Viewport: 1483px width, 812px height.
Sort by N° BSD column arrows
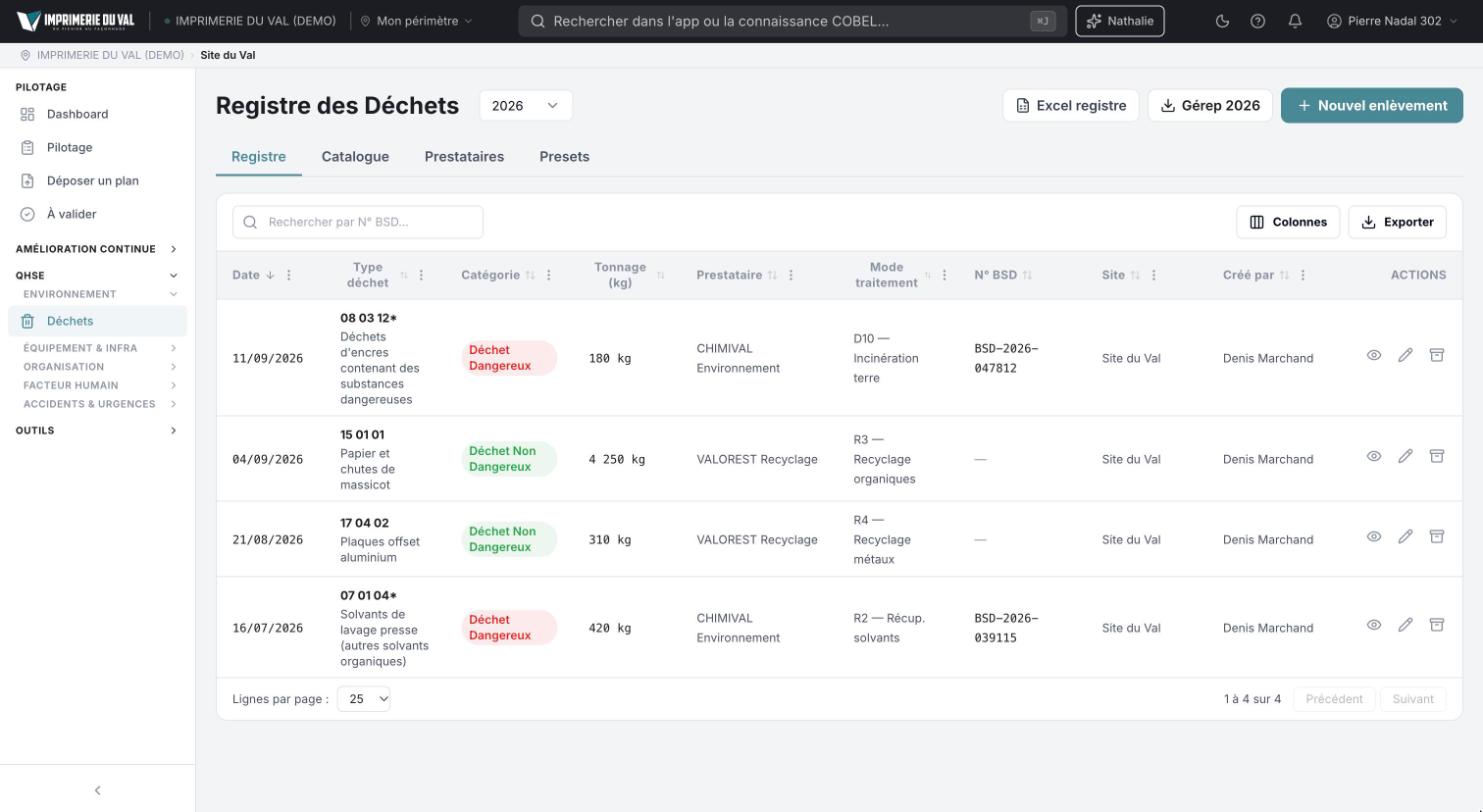(x=1027, y=275)
